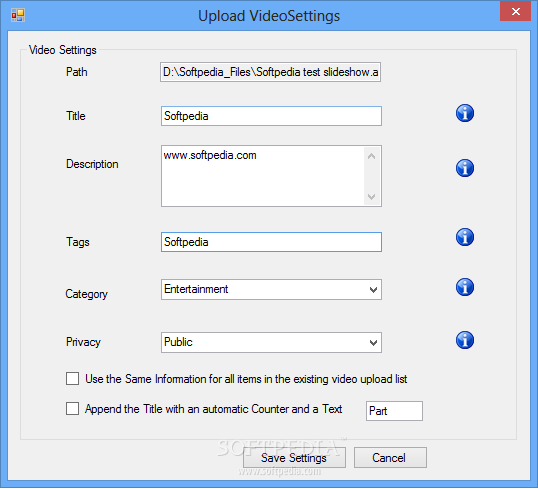Click the Save Settings button
Image resolution: width=538 pixels, height=489 pixels.
294,457
